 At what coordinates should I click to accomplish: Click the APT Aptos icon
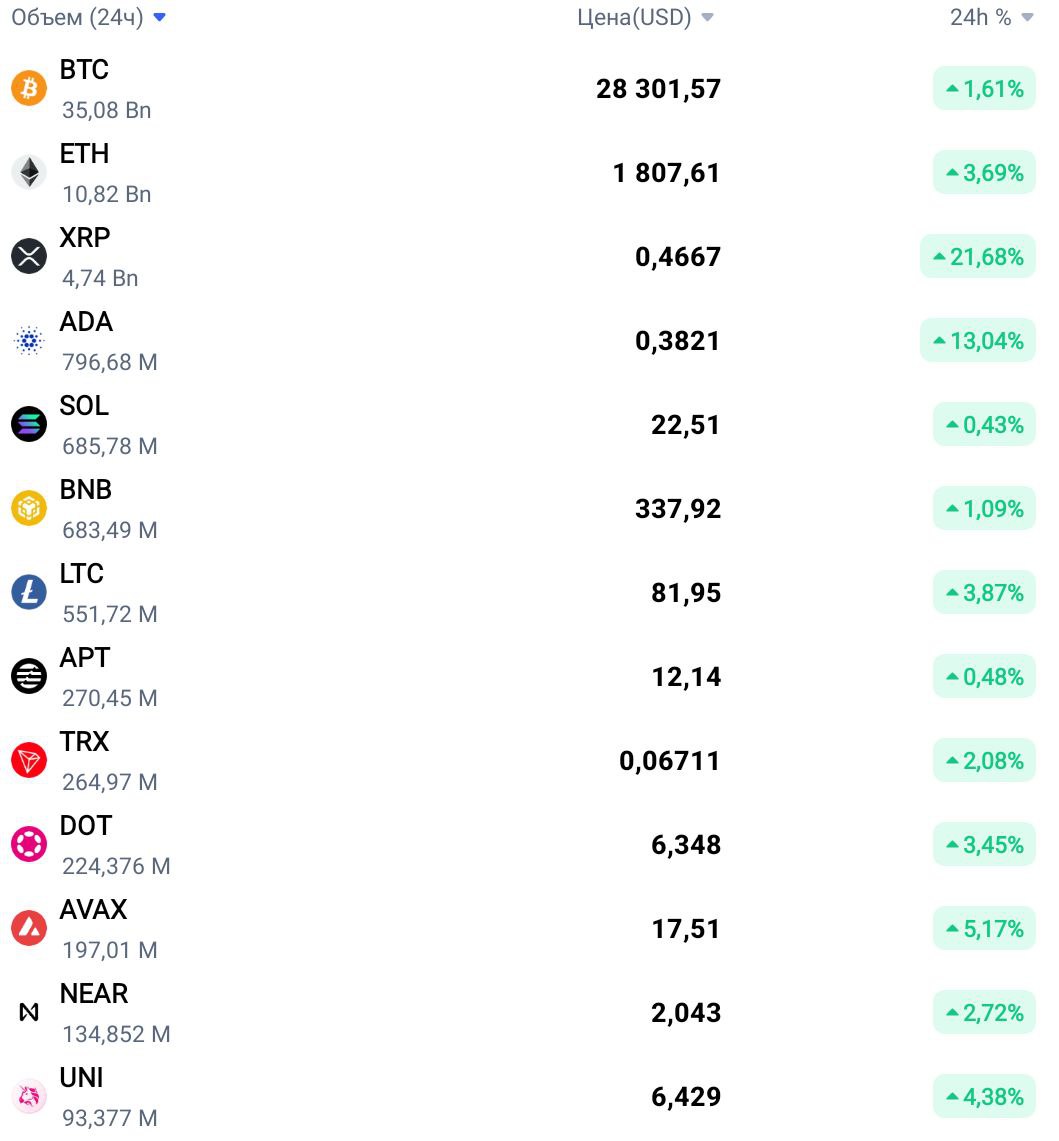coord(29,676)
